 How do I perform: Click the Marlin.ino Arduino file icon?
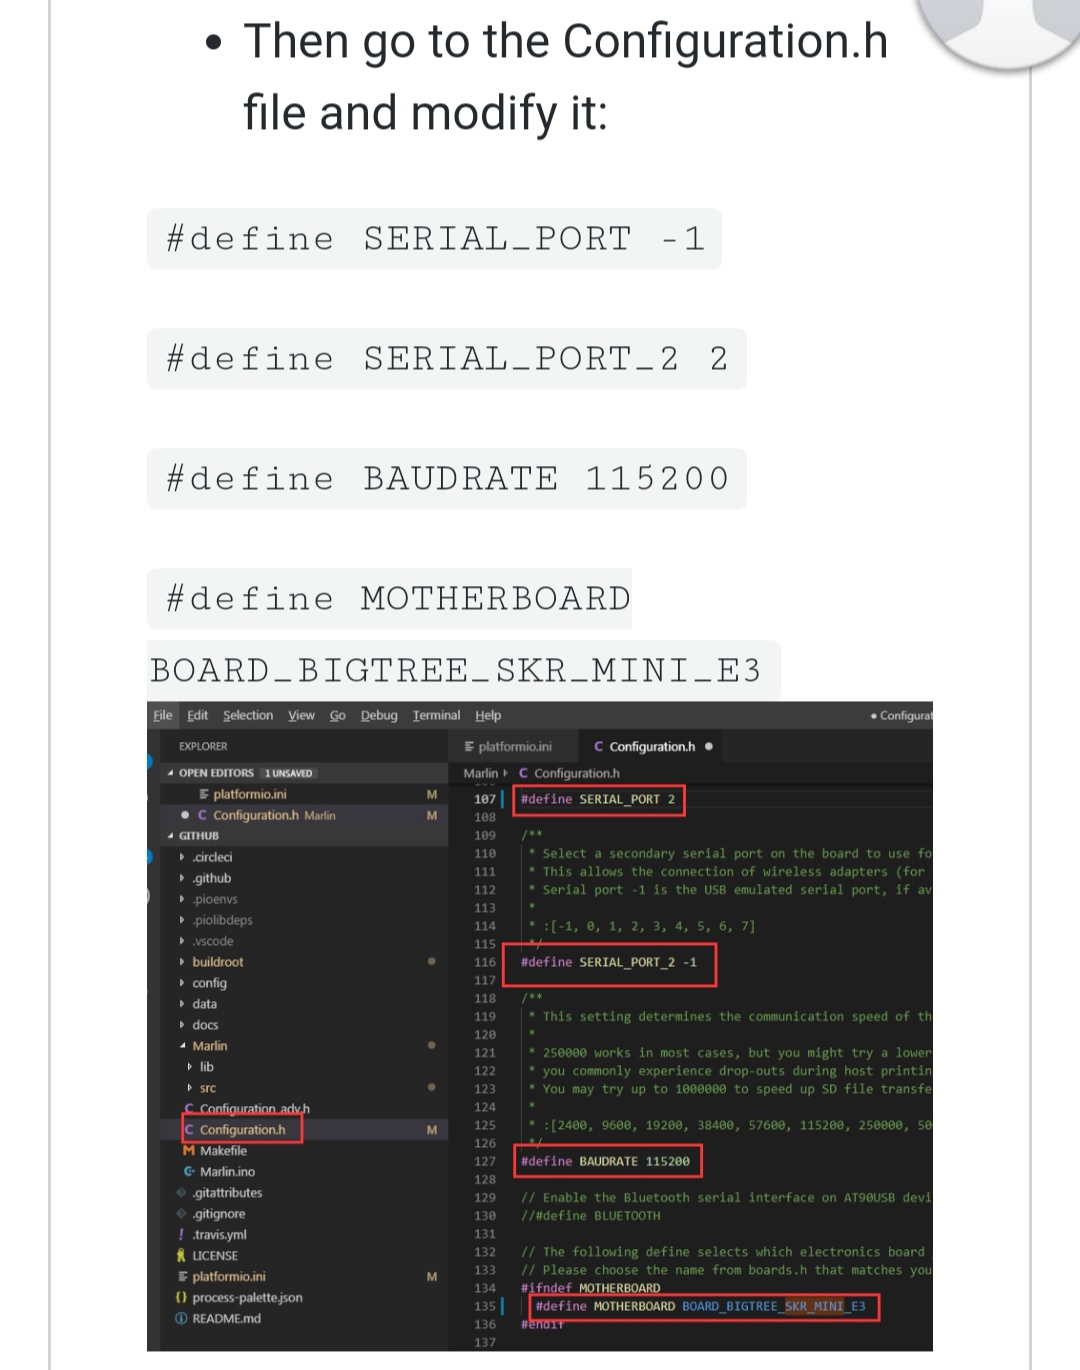pos(190,1172)
